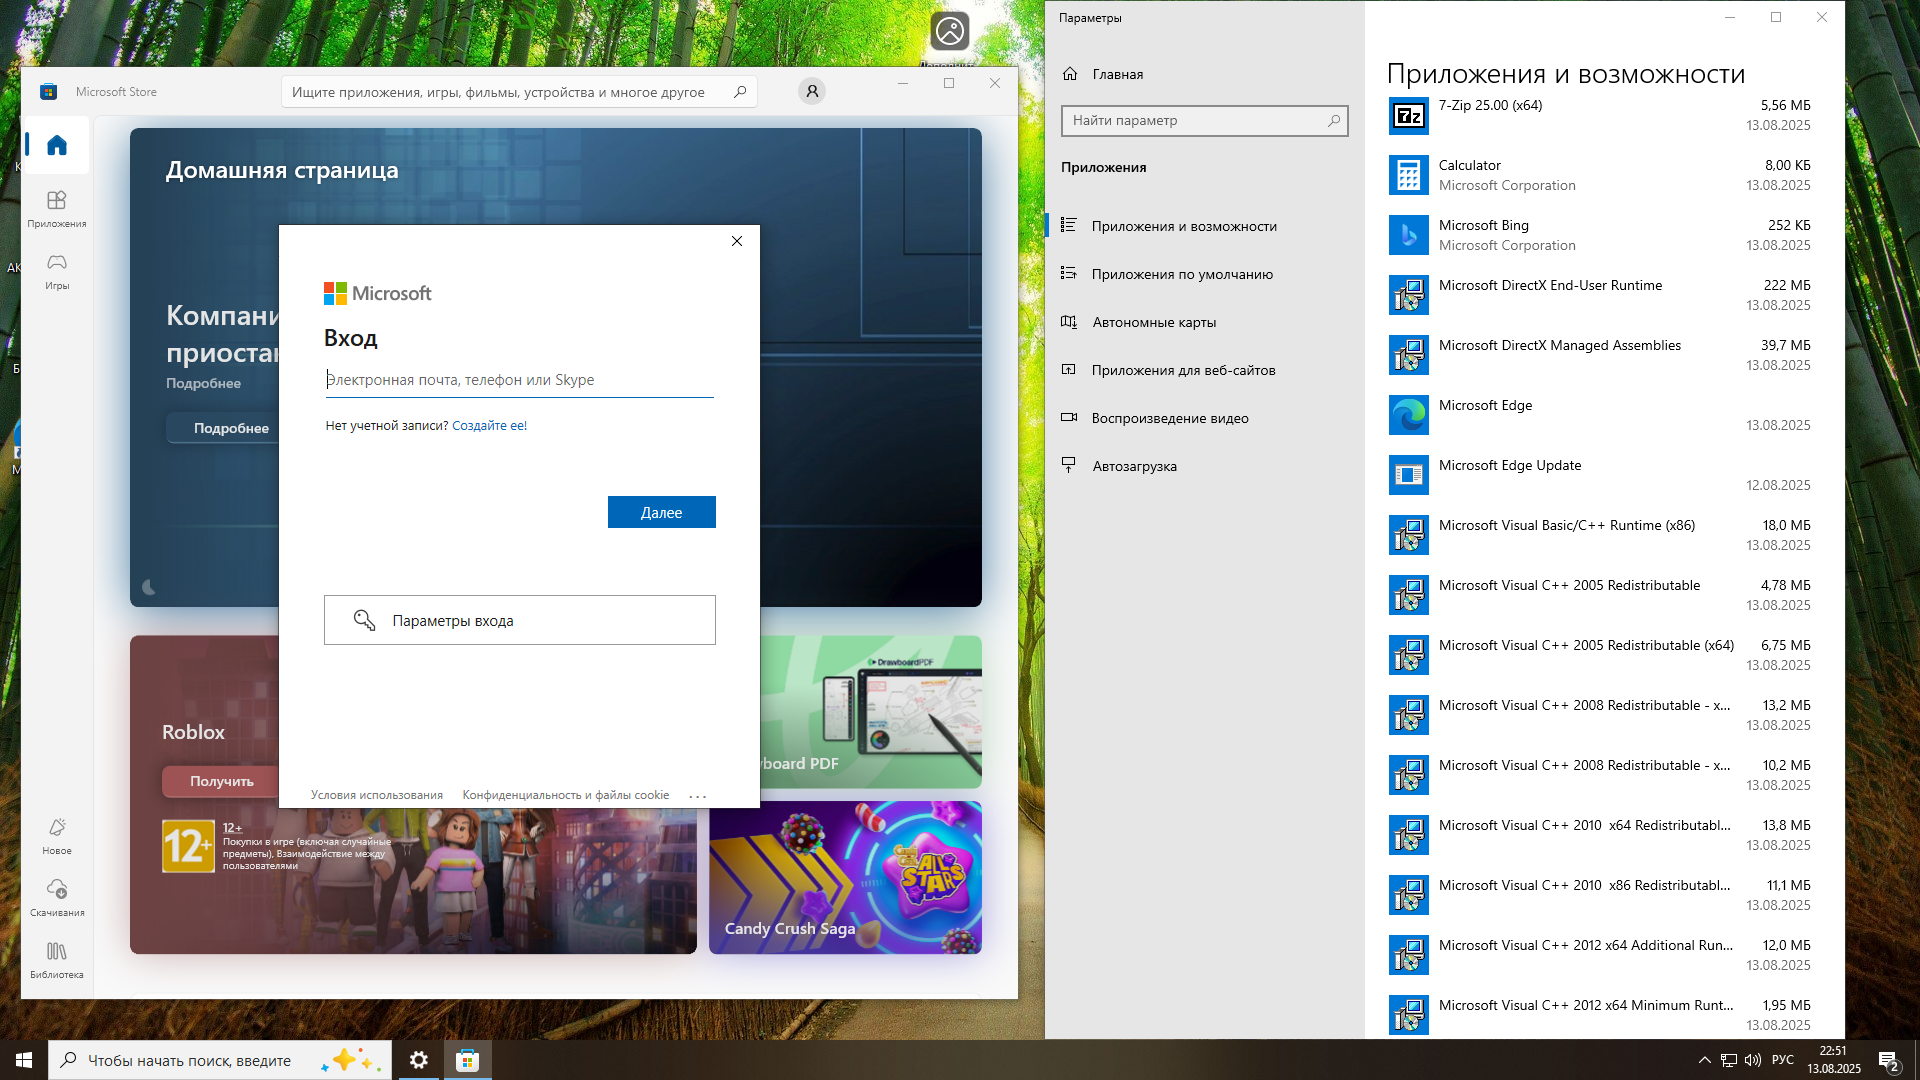The height and width of the screenshot is (1080, 1920).
Task: Click the Store search magnifier icon
Action: (x=740, y=92)
